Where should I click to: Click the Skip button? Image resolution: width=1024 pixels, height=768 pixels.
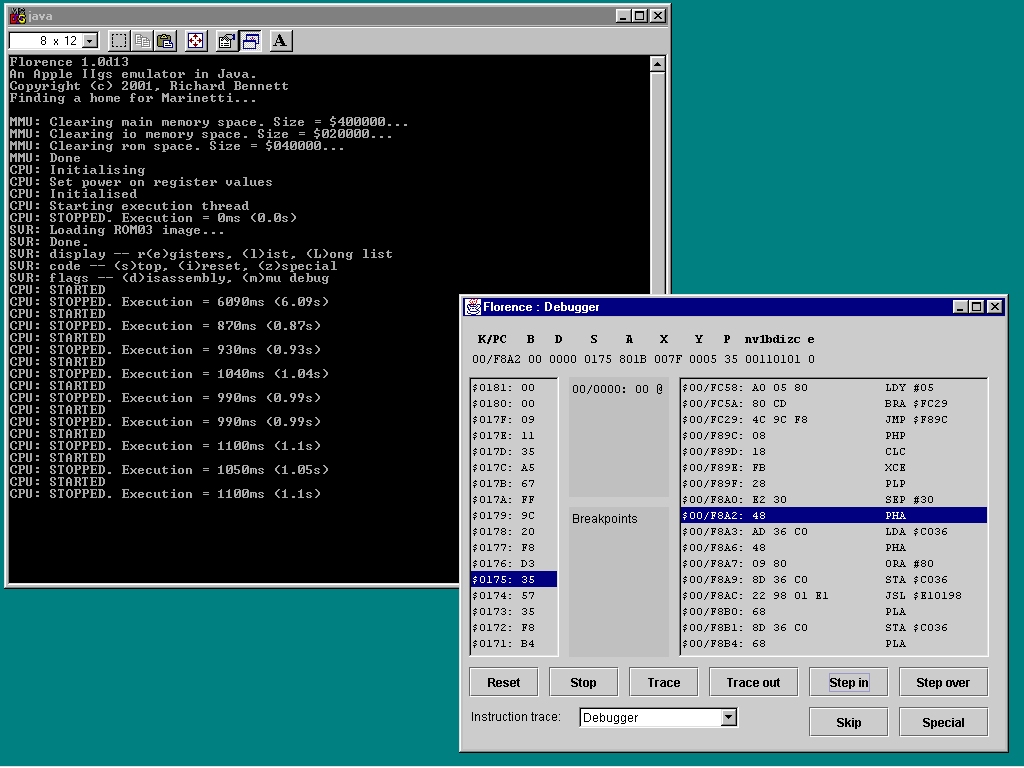pyautogui.click(x=848, y=722)
